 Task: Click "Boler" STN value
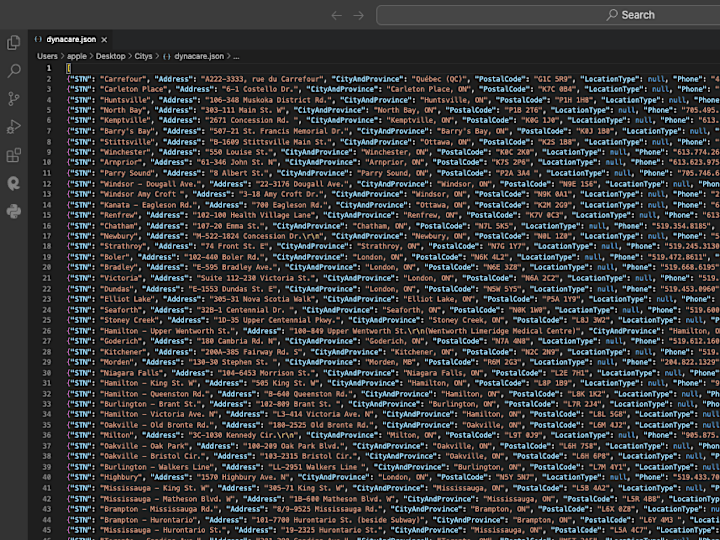114,257
